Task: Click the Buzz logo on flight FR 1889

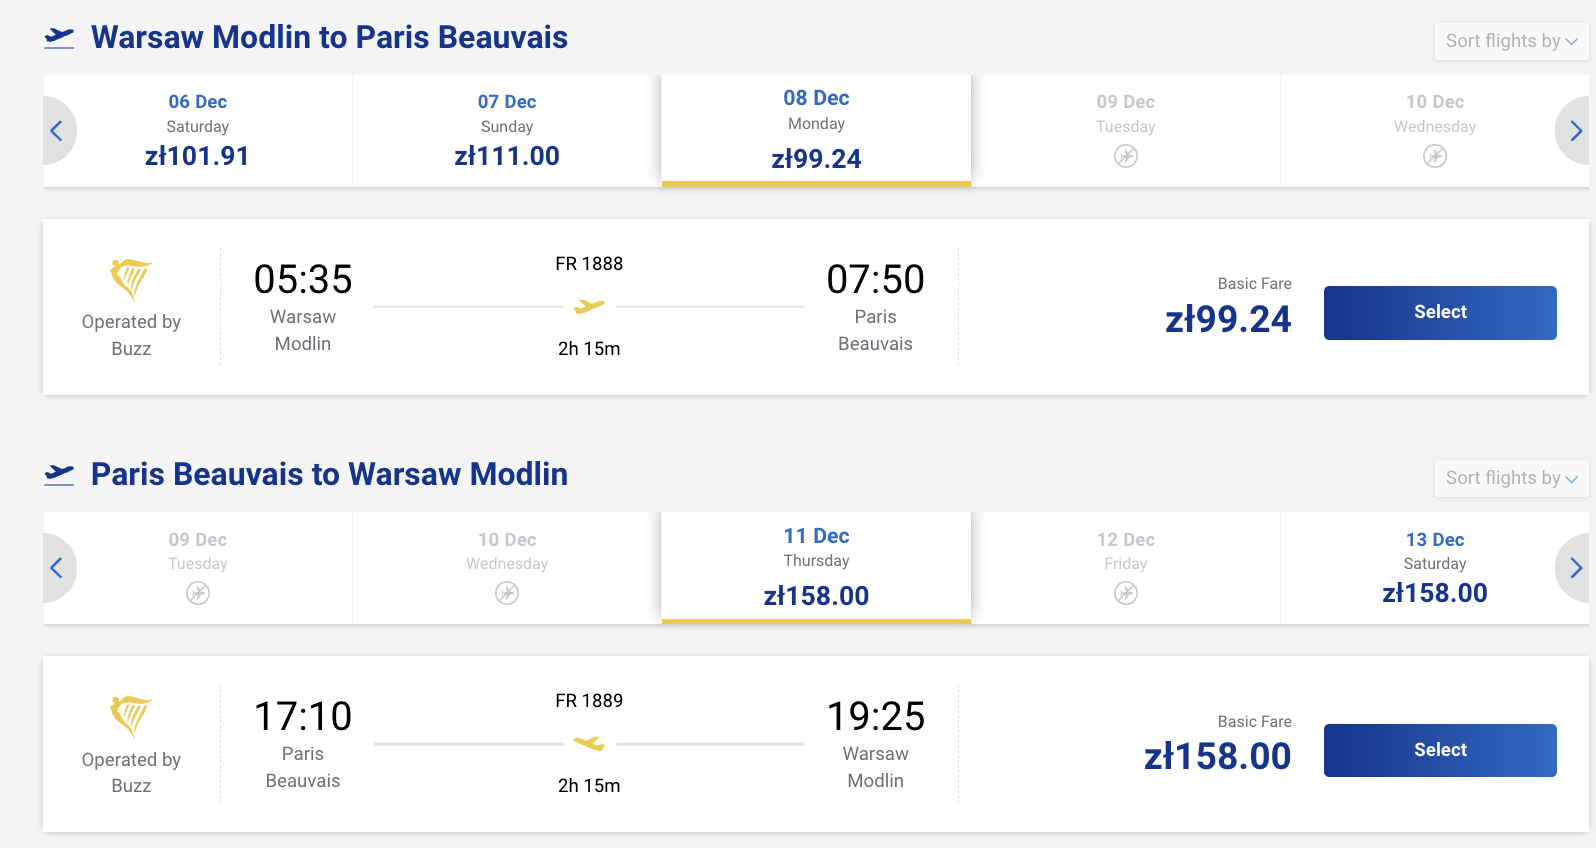Action: tap(131, 716)
